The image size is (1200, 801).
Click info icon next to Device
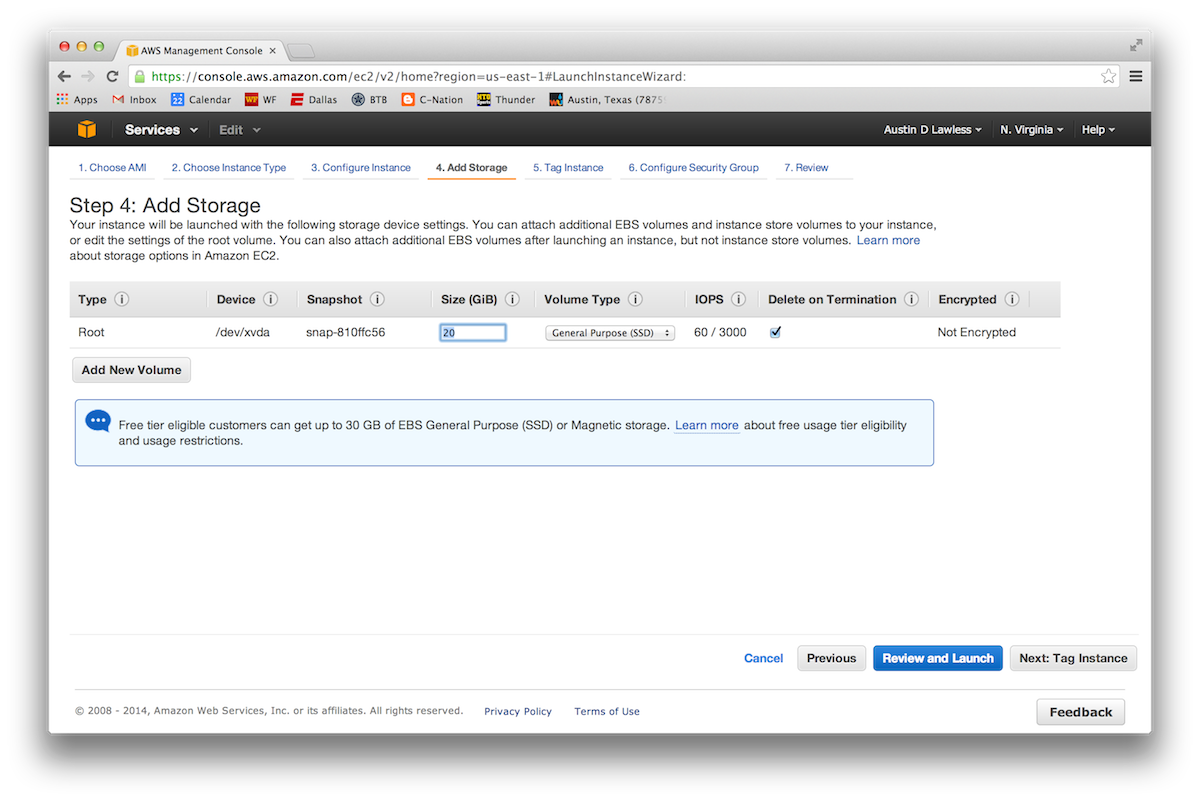pyautogui.click(x=271, y=299)
